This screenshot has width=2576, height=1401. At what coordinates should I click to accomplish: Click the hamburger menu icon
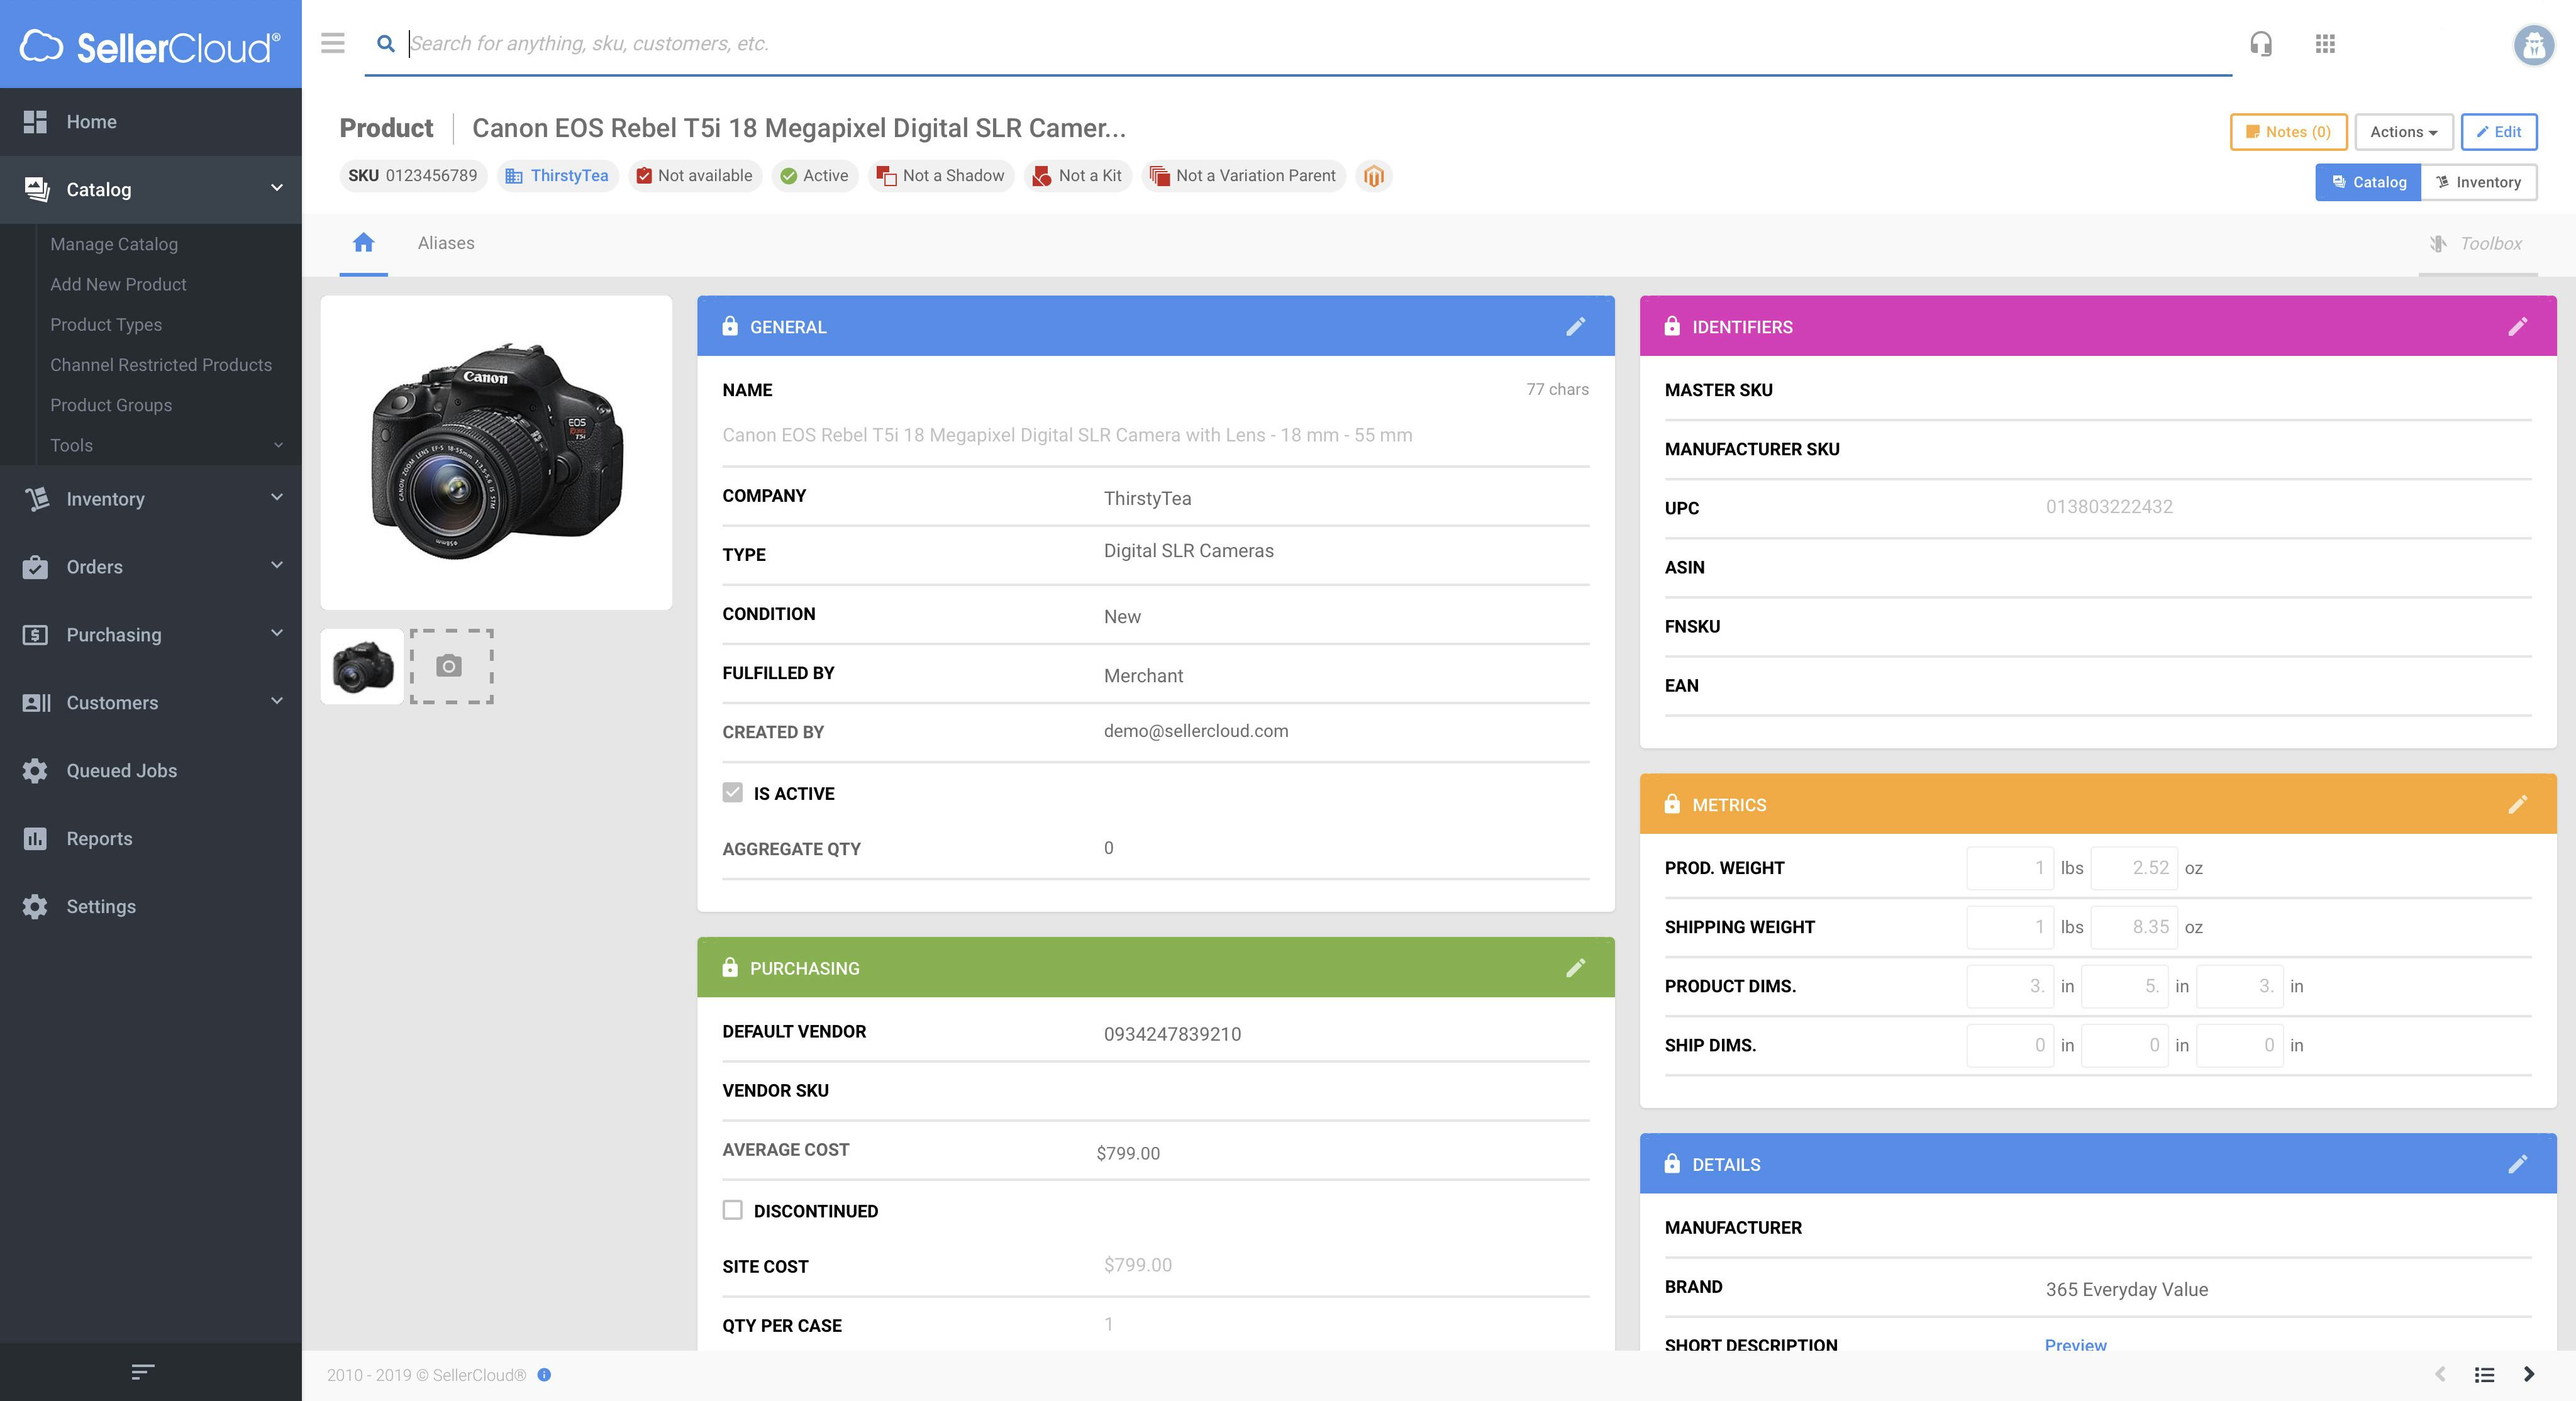(333, 43)
